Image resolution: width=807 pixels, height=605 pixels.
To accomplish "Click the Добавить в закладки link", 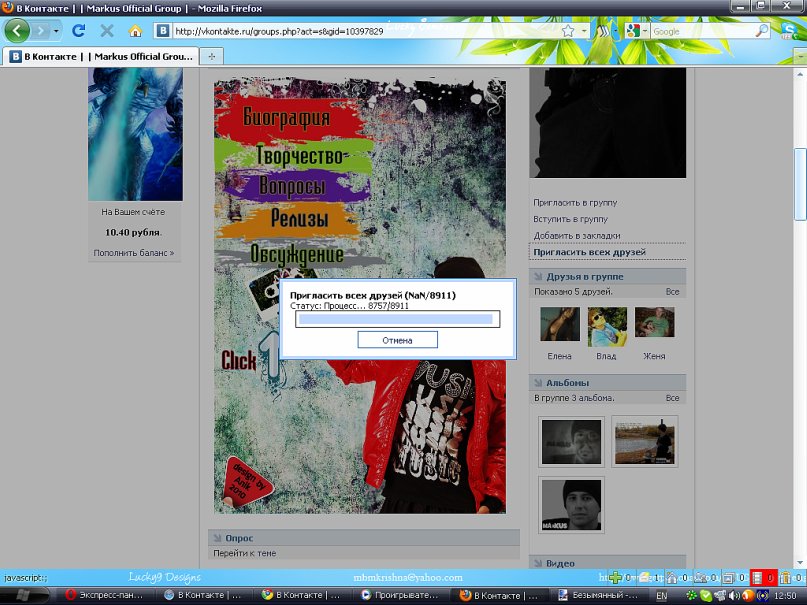I will tap(577, 236).
